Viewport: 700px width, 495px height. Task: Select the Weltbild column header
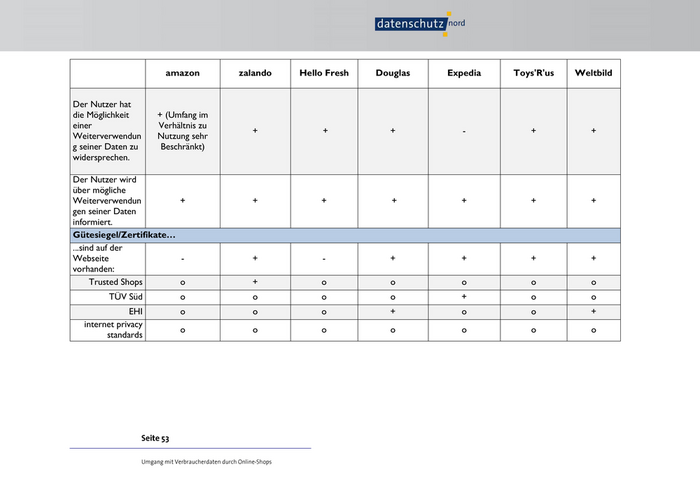pyautogui.click(x=593, y=74)
